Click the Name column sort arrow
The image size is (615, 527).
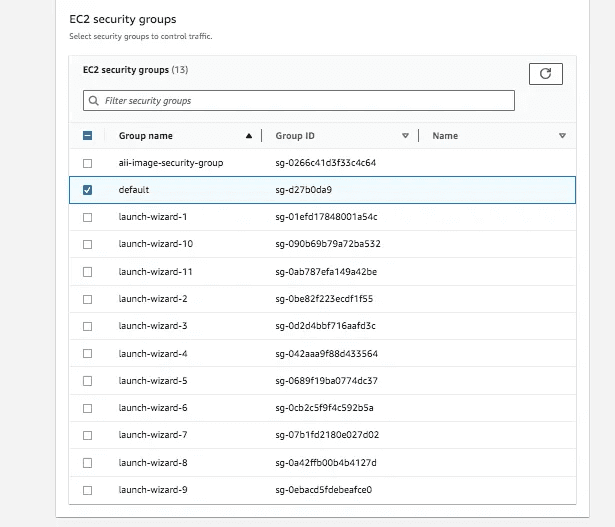pyautogui.click(x=562, y=136)
